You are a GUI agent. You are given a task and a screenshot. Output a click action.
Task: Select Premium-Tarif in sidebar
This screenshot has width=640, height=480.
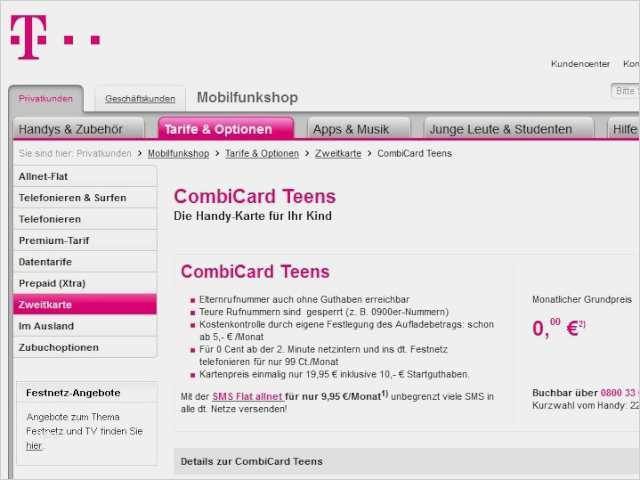click(85, 240)
